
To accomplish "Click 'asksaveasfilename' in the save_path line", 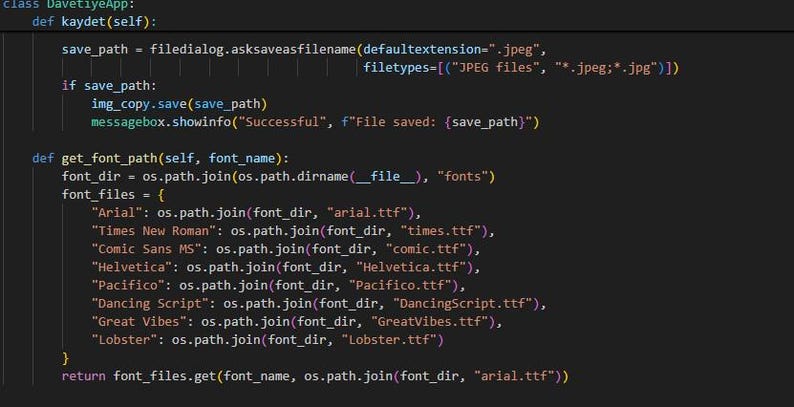I will click(294, 50).
